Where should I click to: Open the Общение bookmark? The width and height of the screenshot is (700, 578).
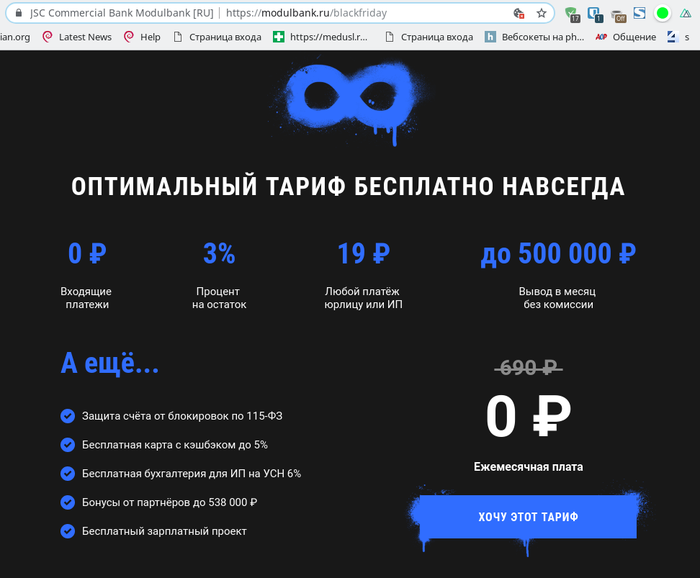[627, 37]
